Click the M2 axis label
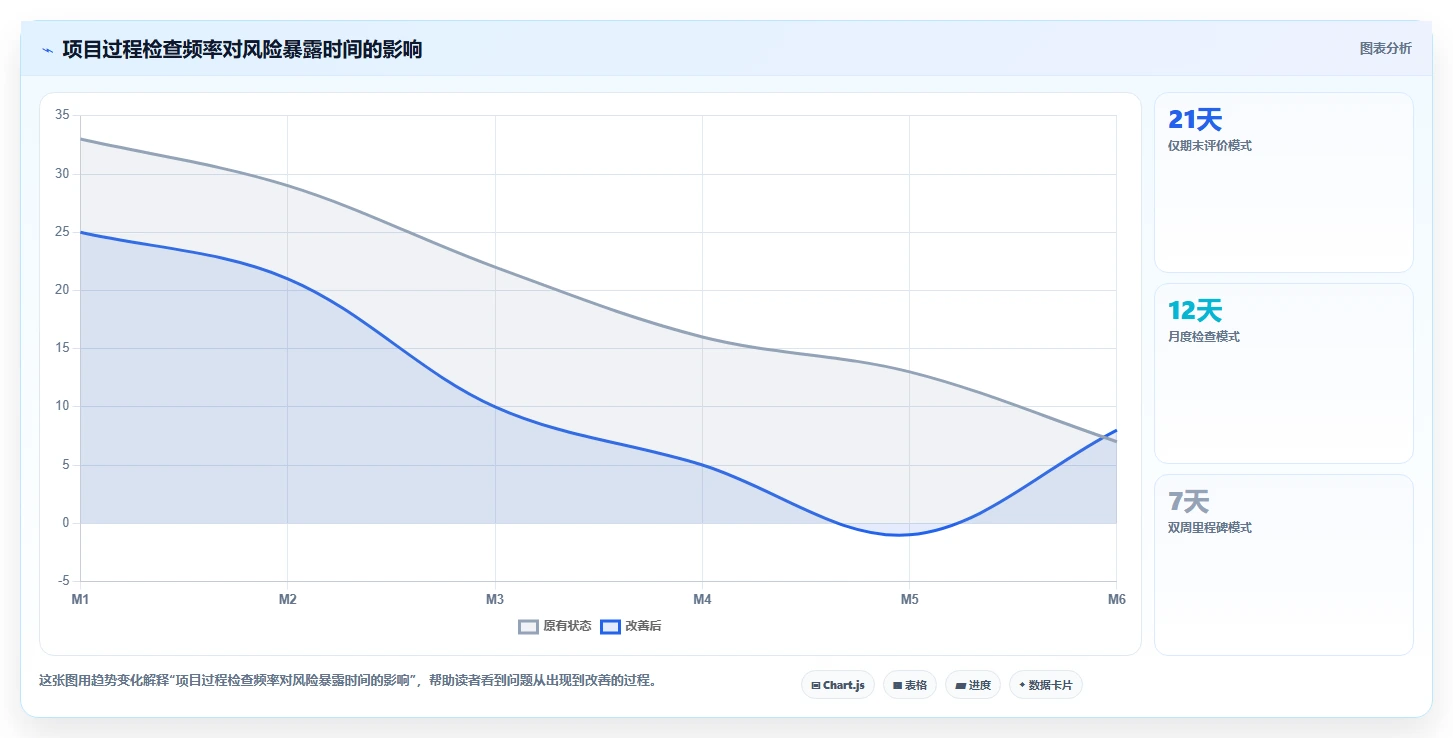Image resolution: width=1453 pixels, height=738 pixels. point(288,599)
